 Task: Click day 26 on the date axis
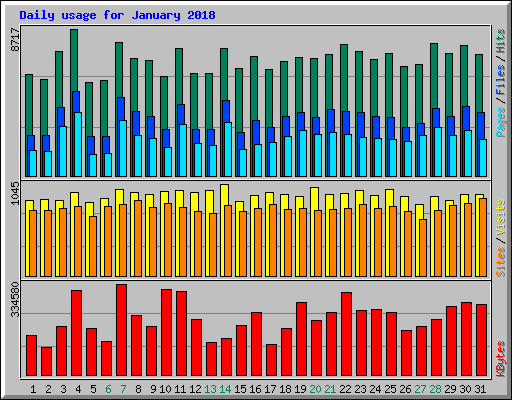(405, 389)
